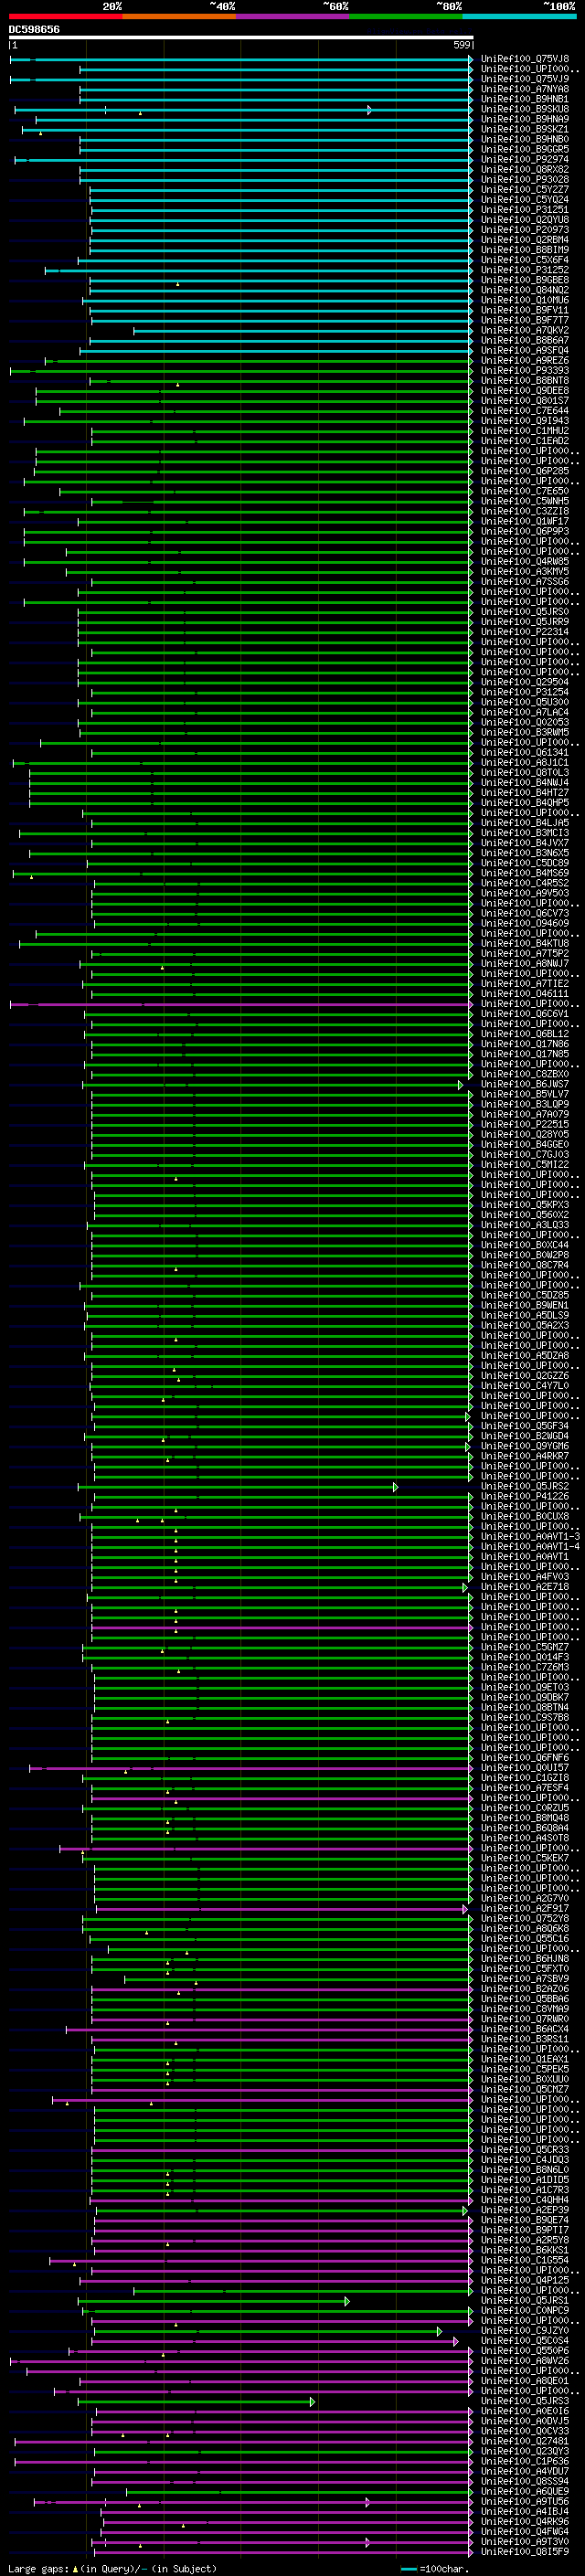585x2576 pixels.
Task: Click the UniRef100_Q27481 label
Action: 525,2441
